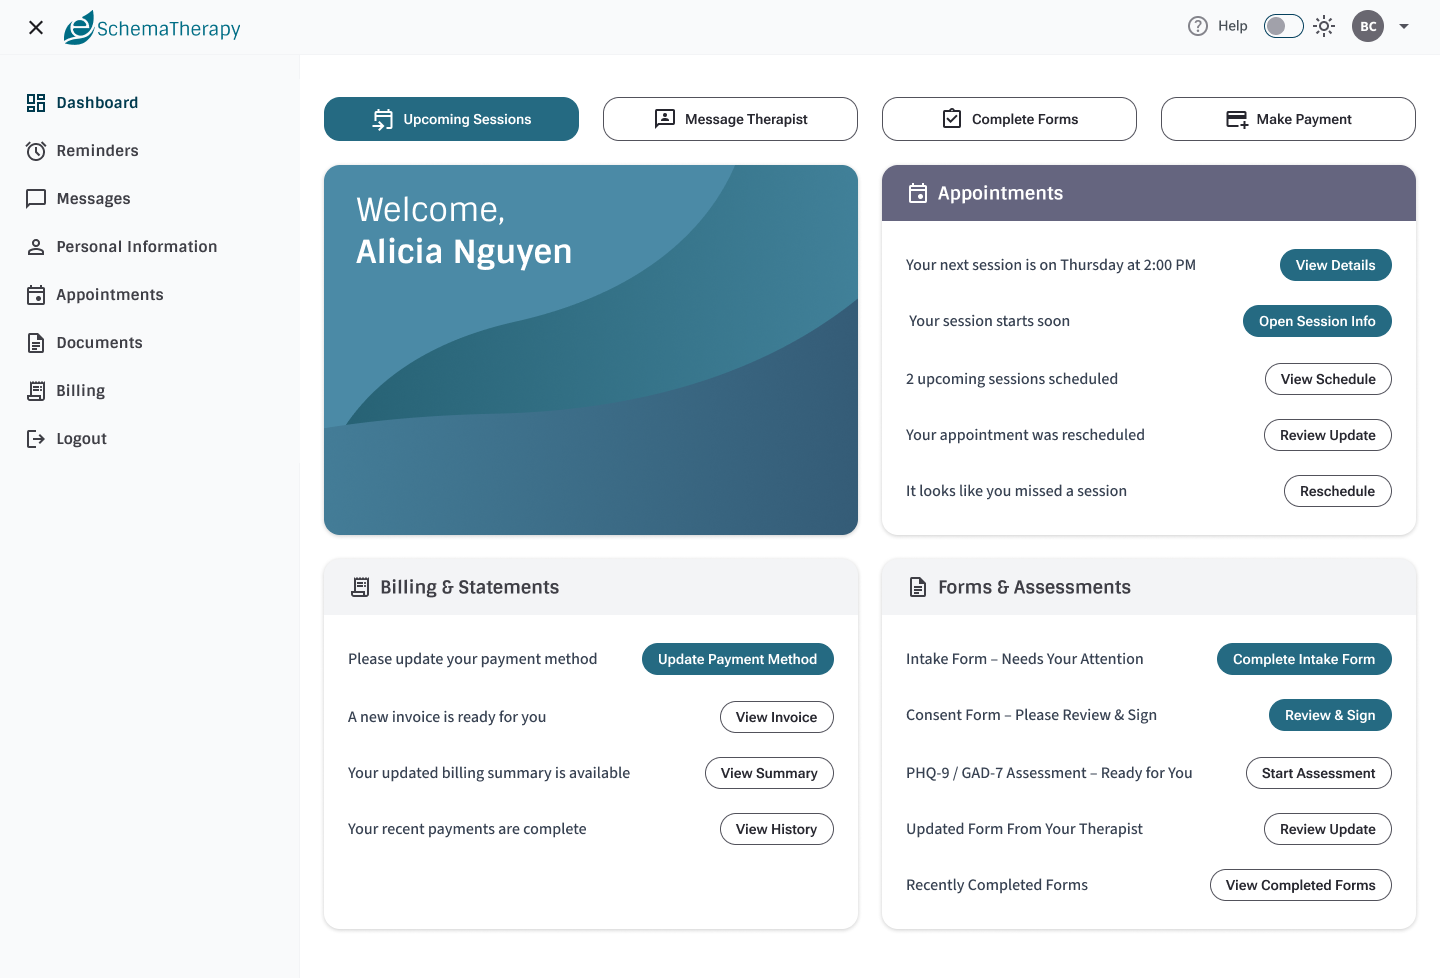Click View Summary button
The width and height of the screenshot is (1440, 978).
tap(769, 773)
